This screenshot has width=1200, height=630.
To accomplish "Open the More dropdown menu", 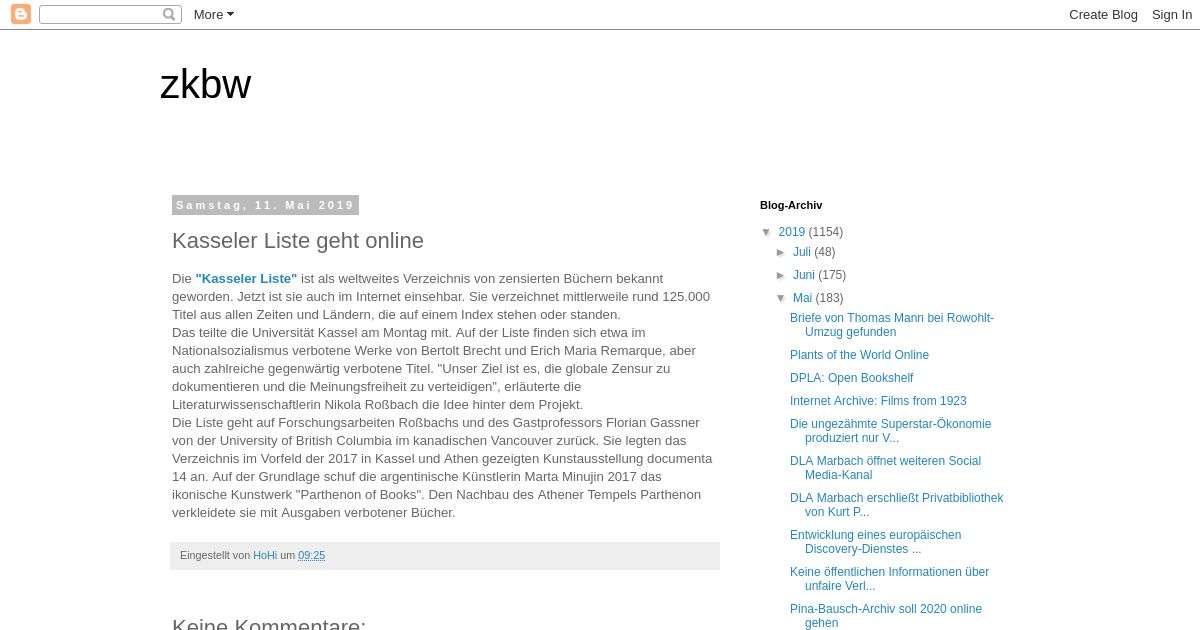I will pyautogui.click(x=213, y=14).
